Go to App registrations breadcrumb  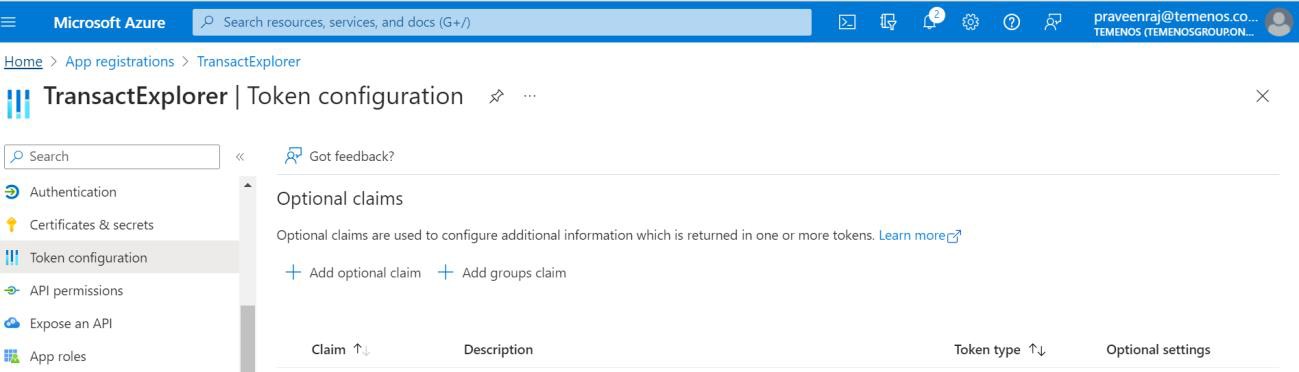click(x=120, y=62)
